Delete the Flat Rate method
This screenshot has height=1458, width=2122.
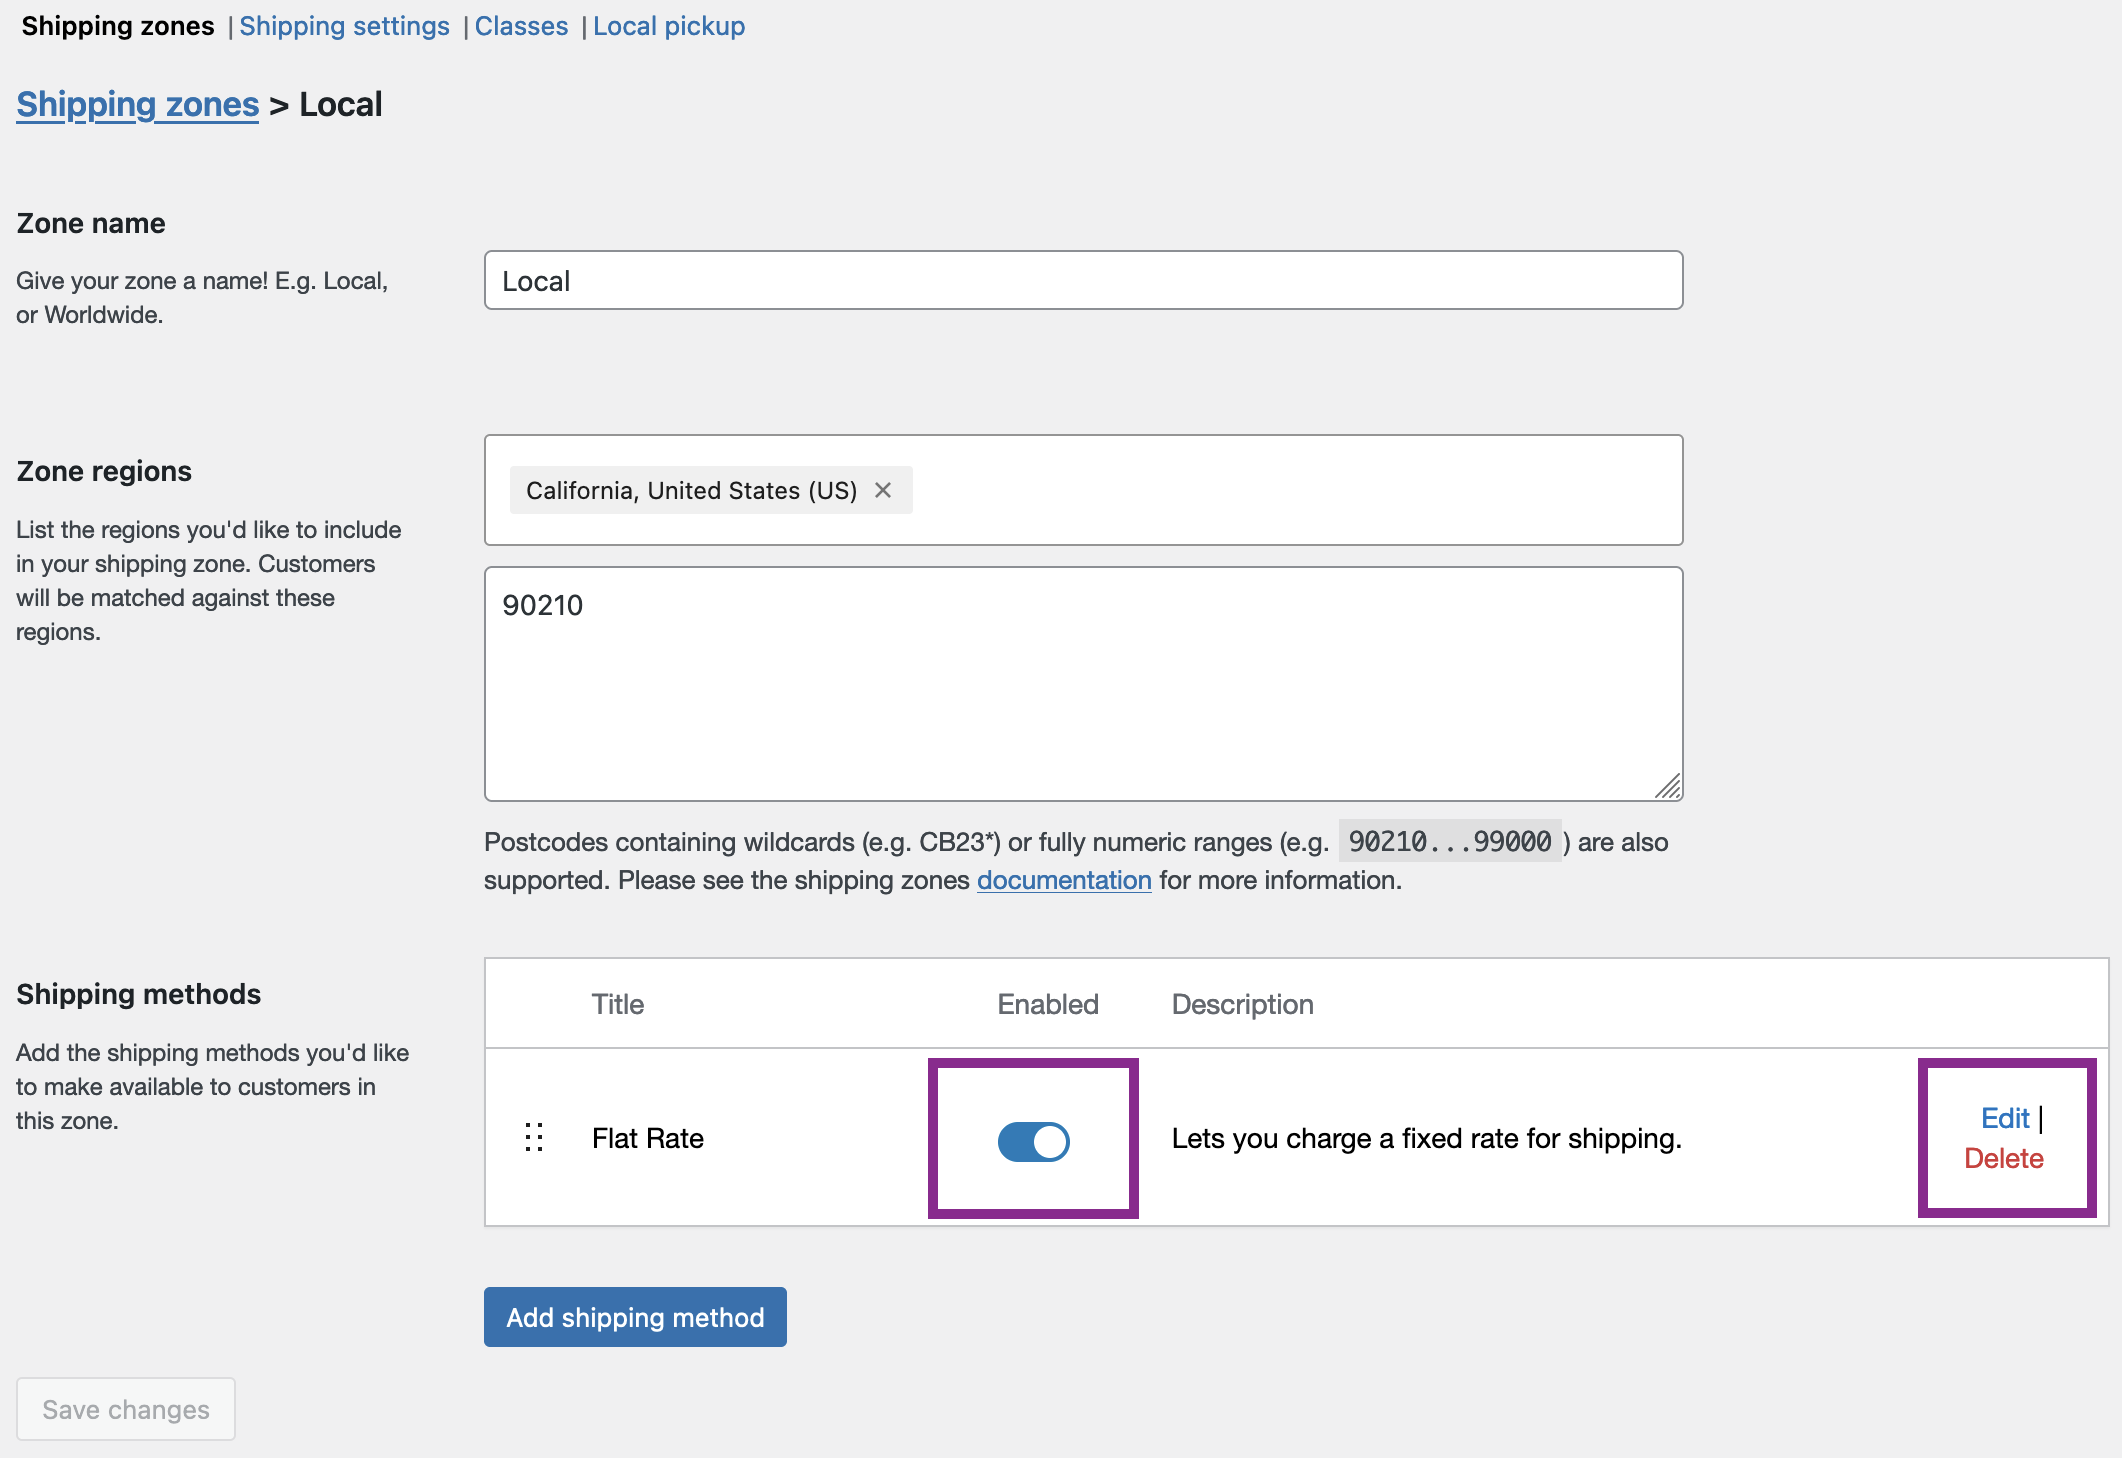click(2003, 1158)
